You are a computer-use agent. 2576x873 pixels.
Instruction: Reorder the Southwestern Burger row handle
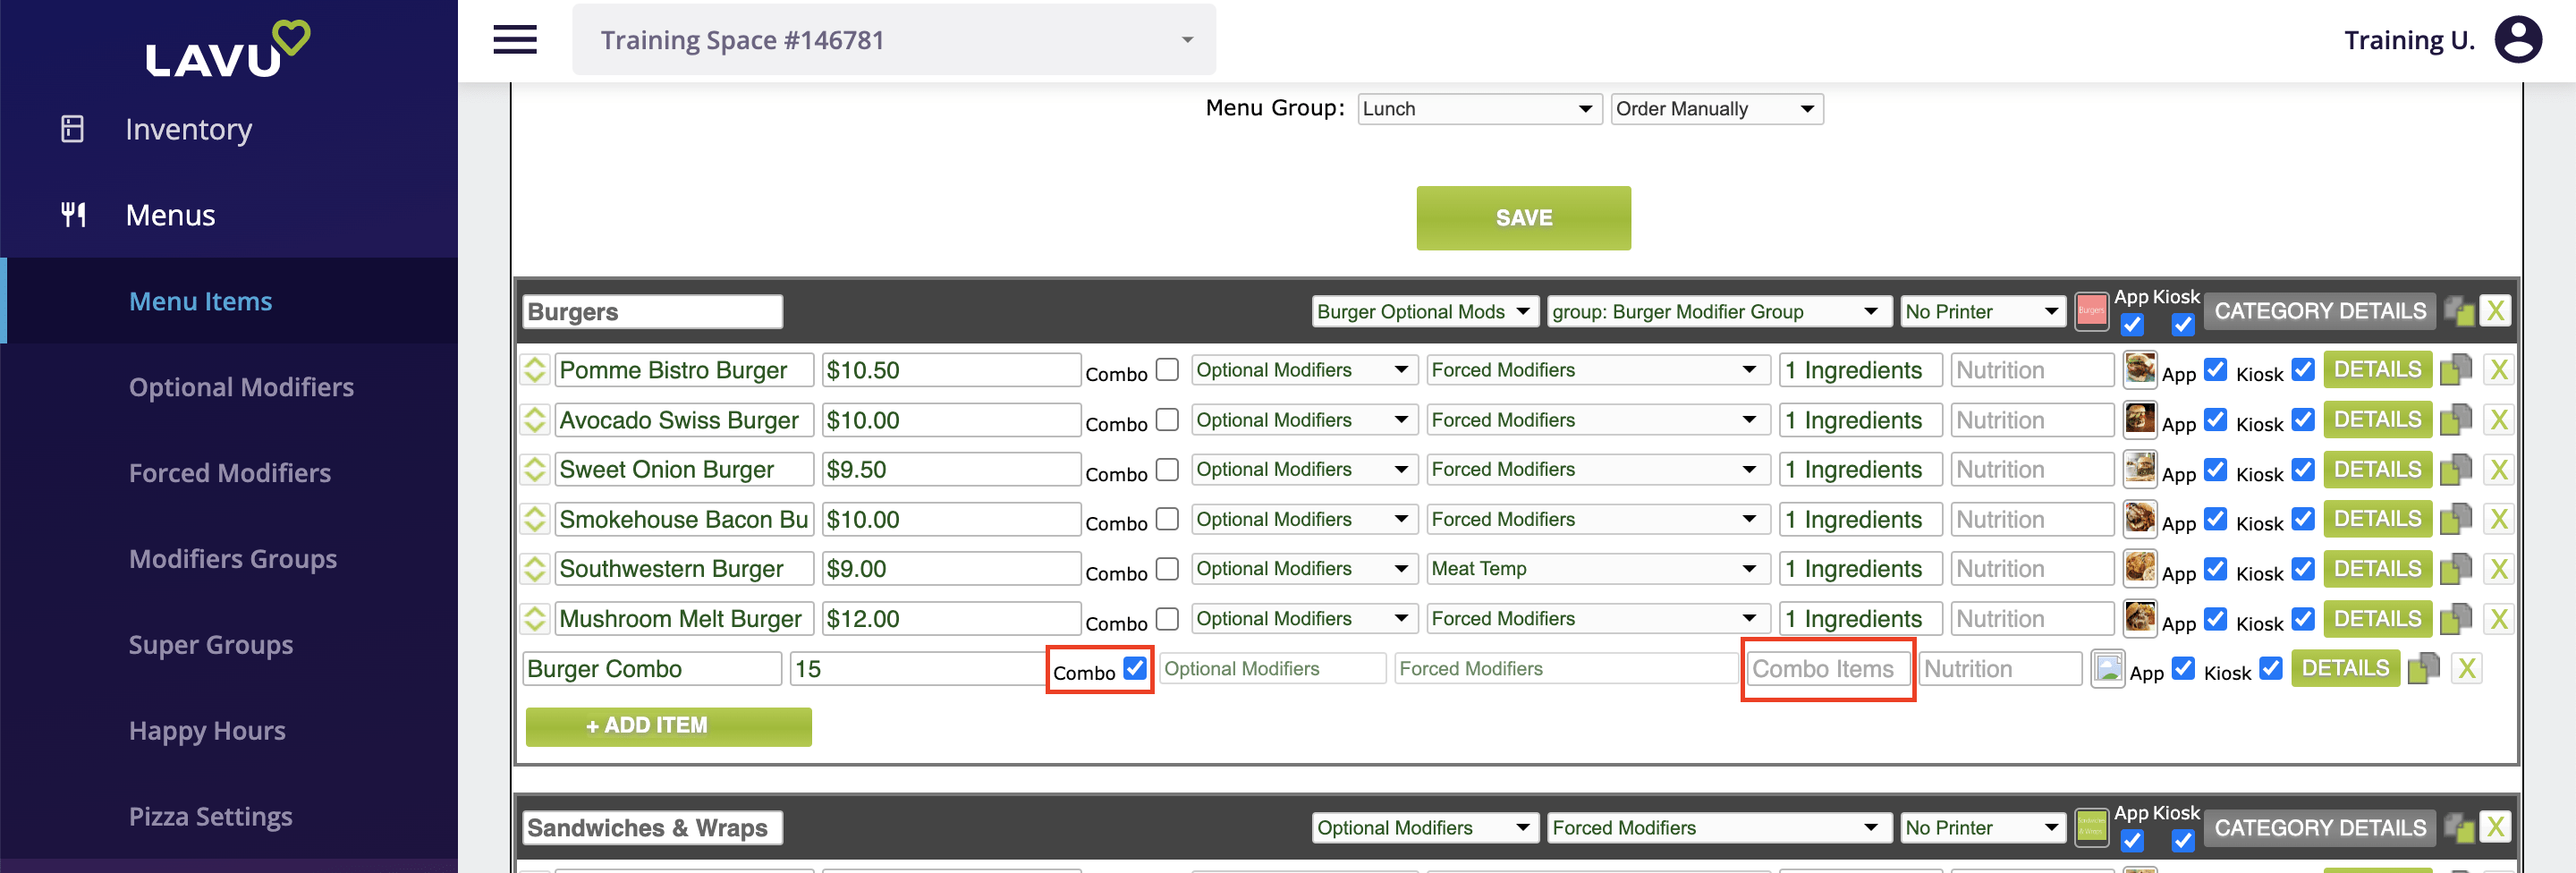(x=535, y=569)
